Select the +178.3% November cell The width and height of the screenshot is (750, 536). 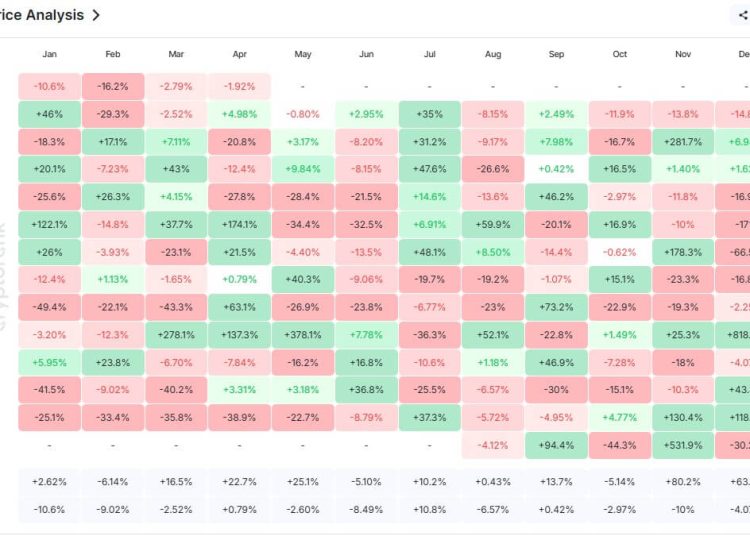tap(682, 252)
